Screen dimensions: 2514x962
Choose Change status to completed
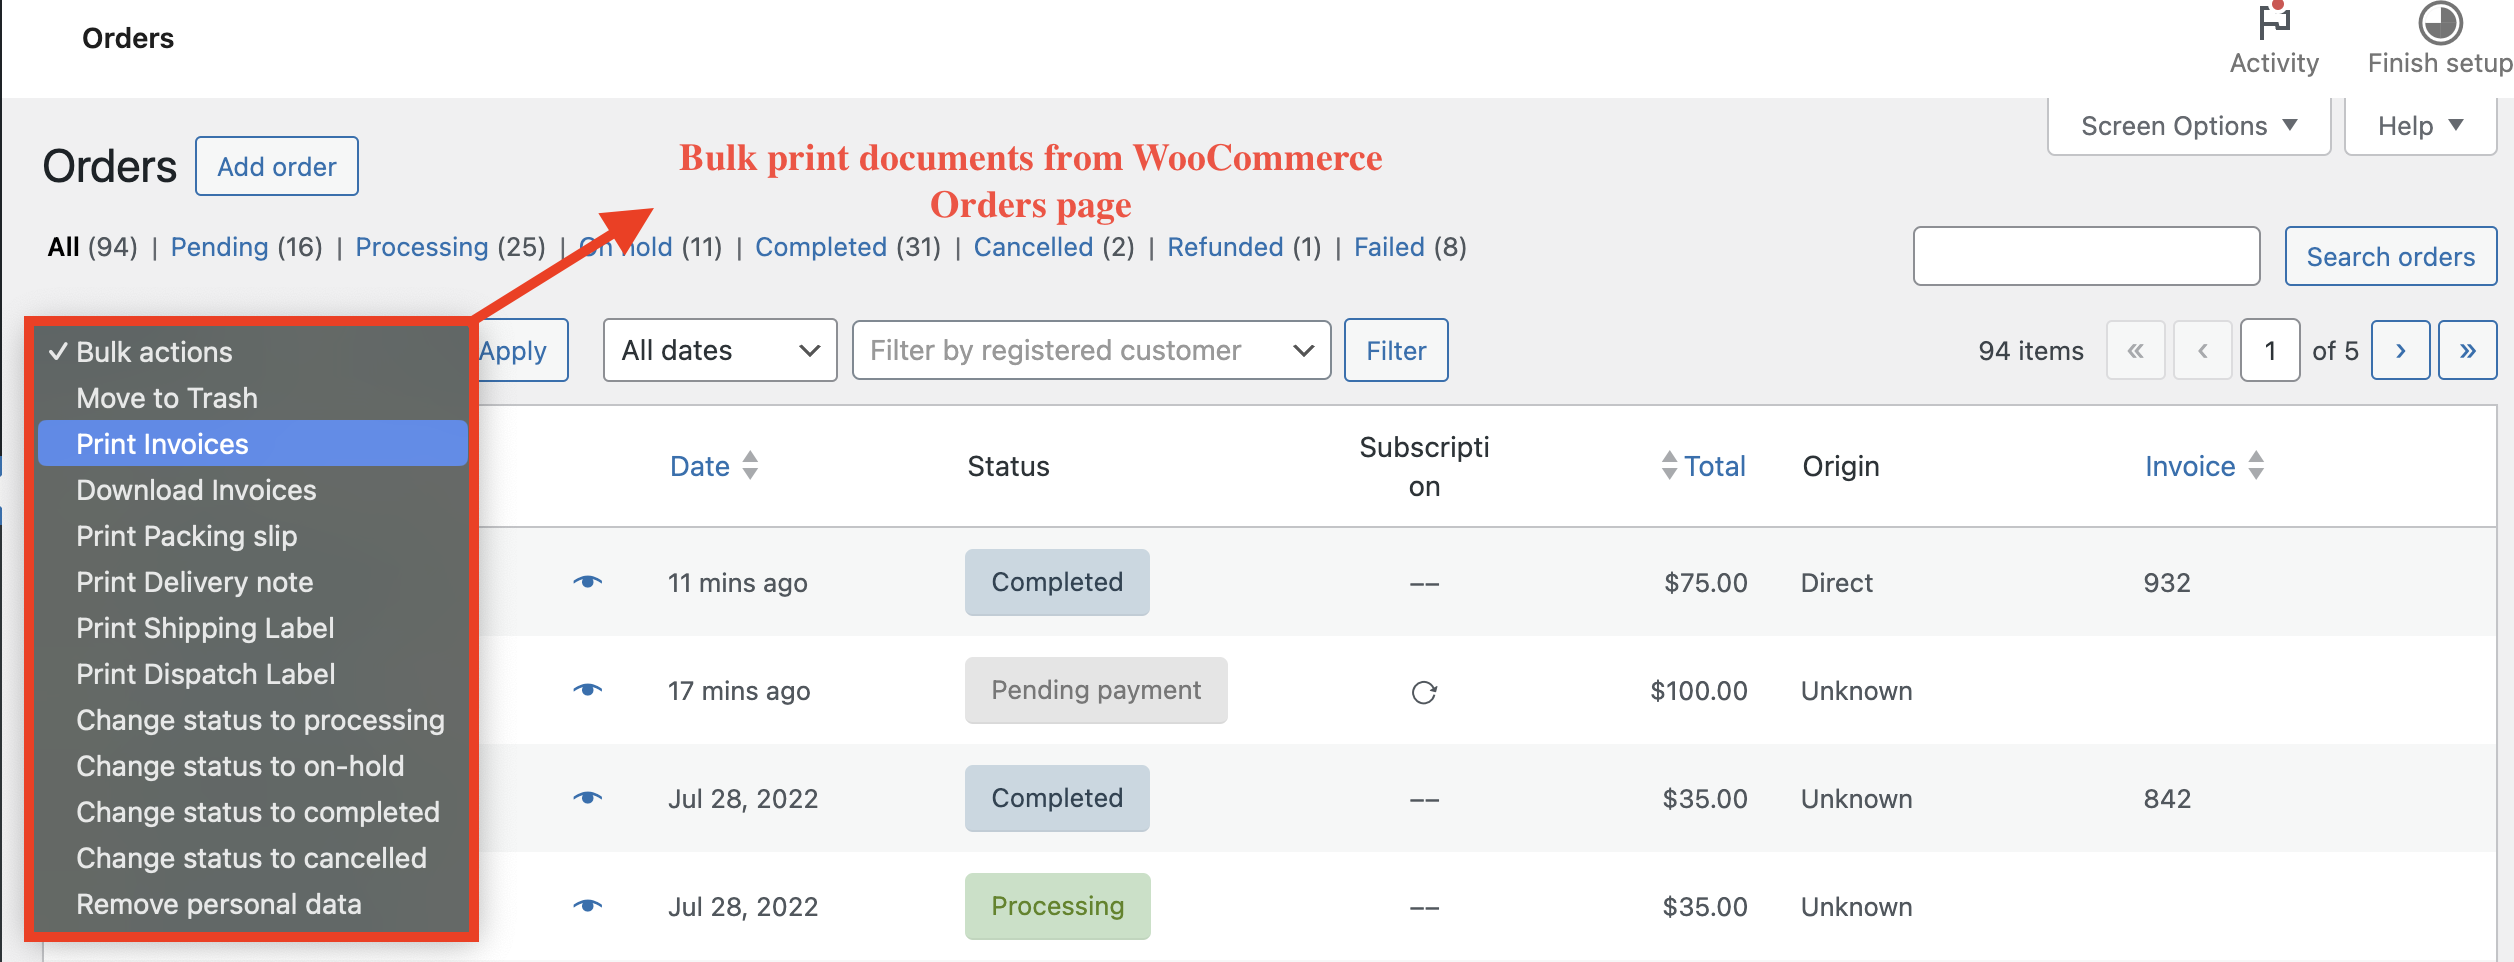coord(253,812)
